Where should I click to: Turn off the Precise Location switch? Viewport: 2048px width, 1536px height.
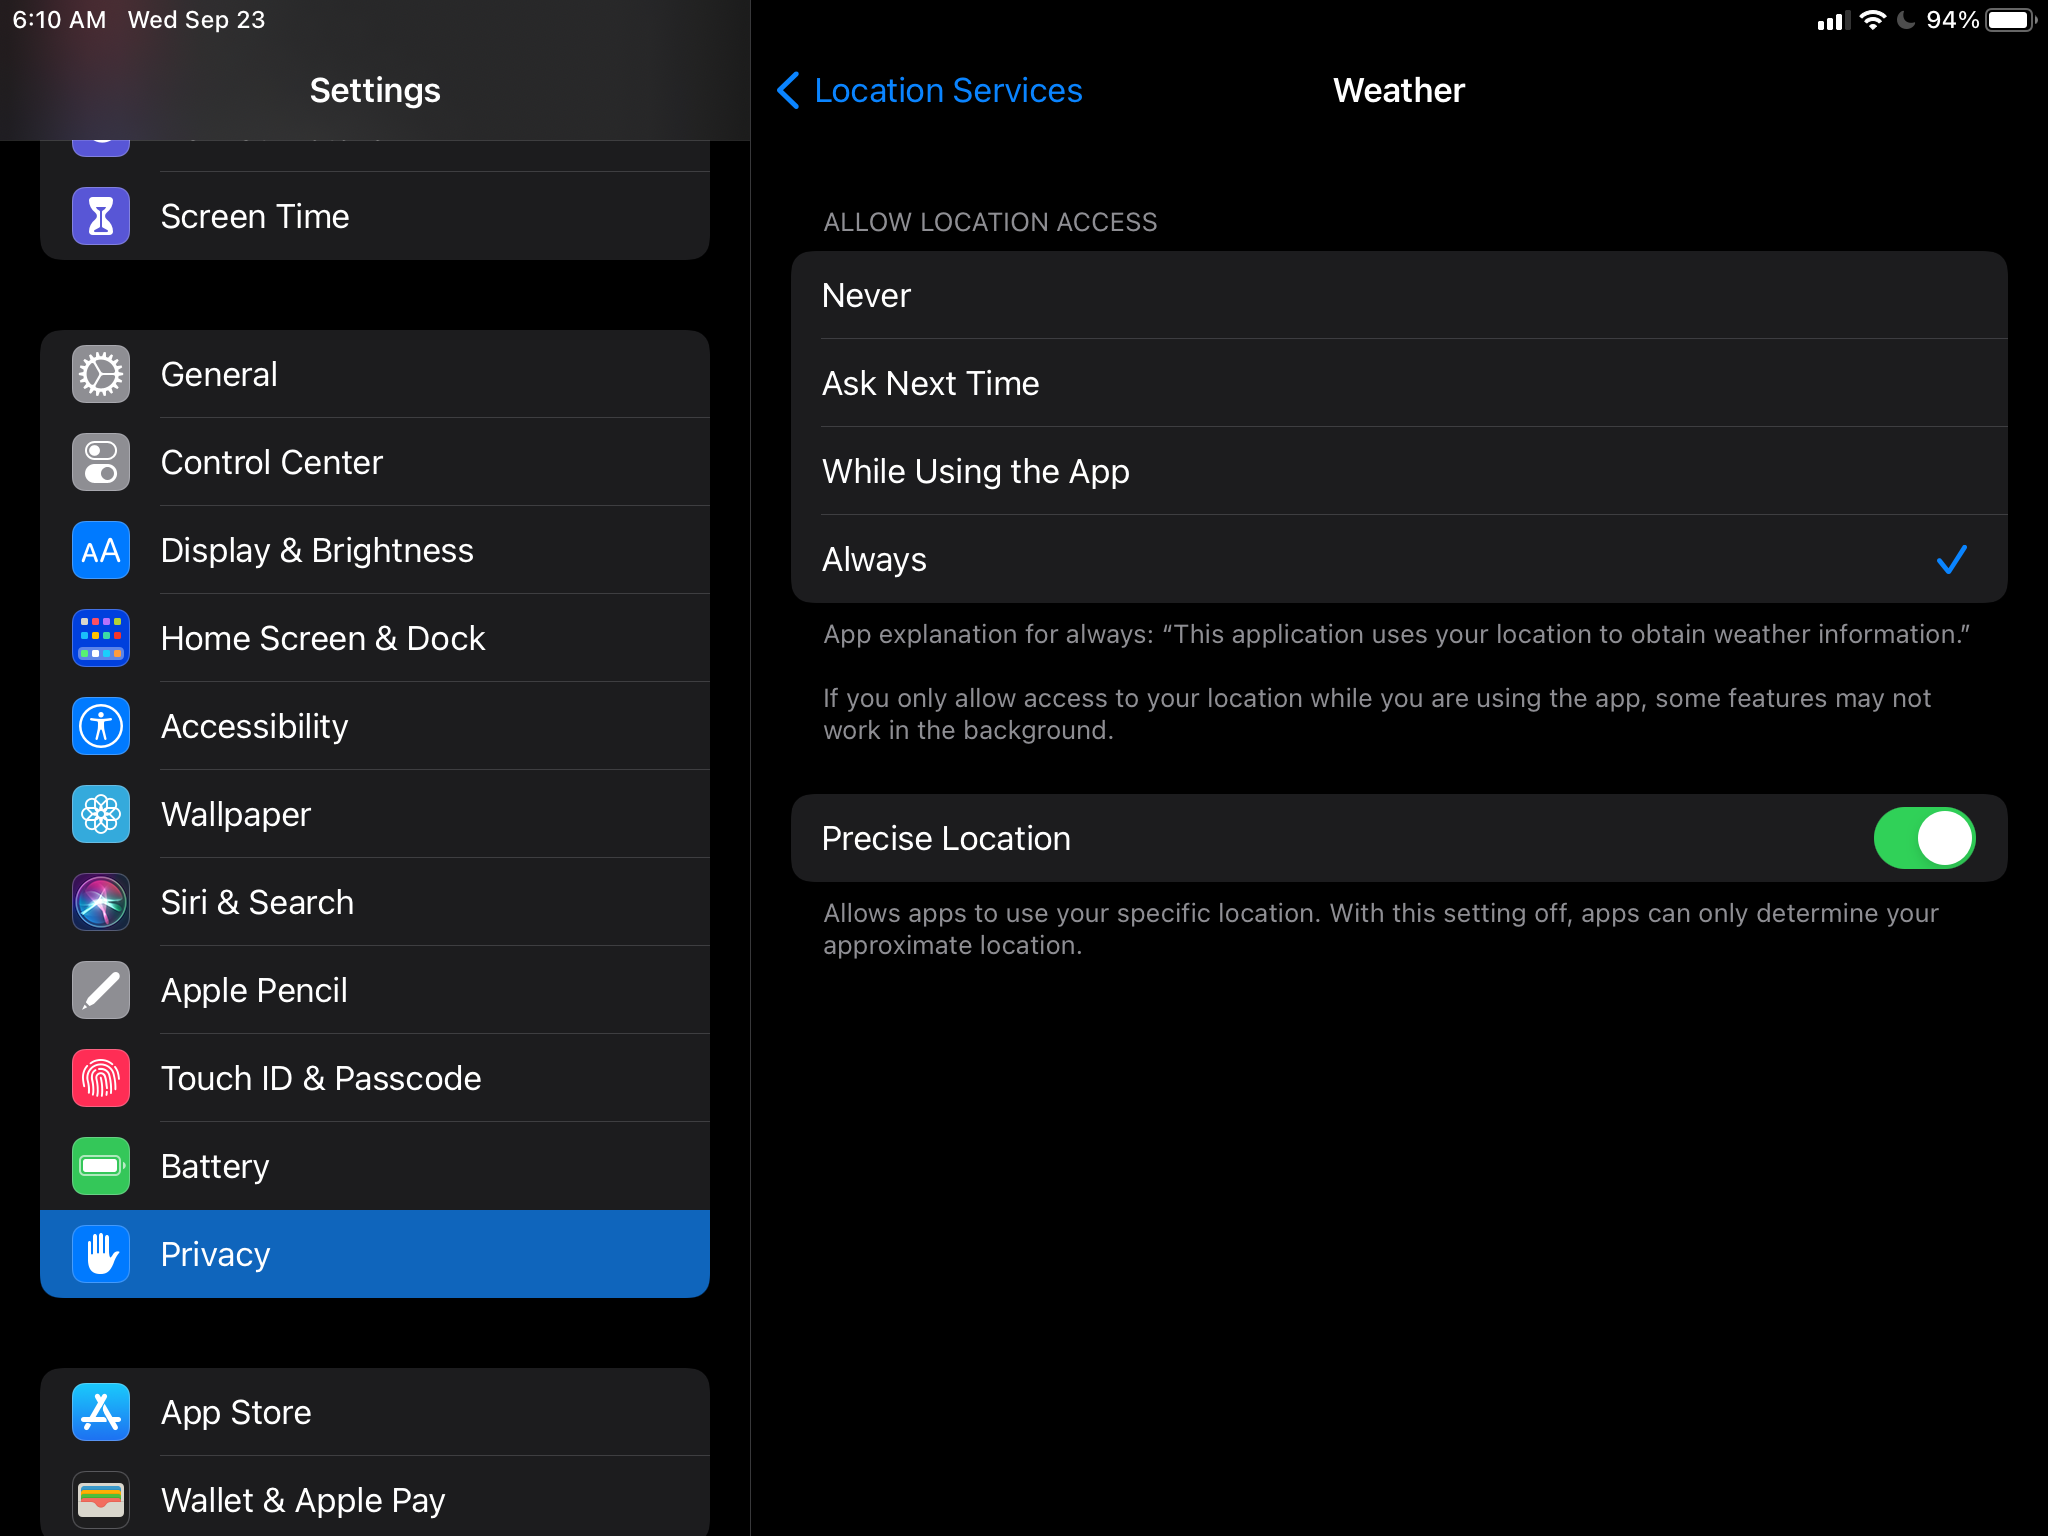[1923, 838]
